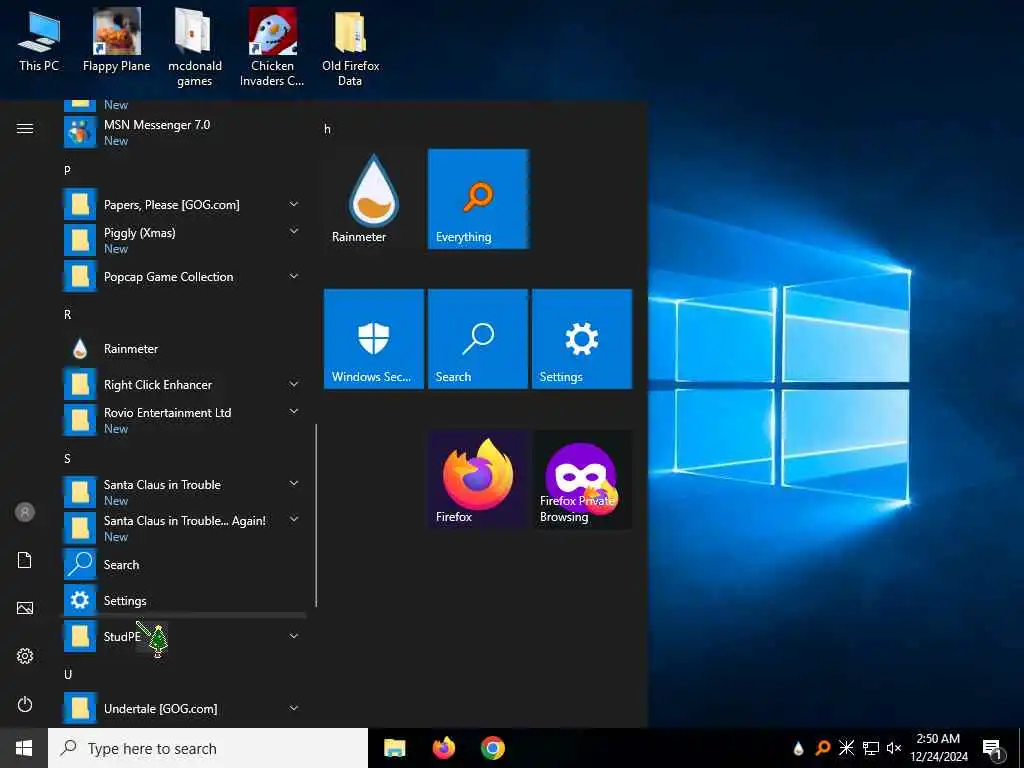Viewport: 1024px width, 768px height.
Task: Select the Old Firefox Data desktop folder
Action: coord(351,47)
